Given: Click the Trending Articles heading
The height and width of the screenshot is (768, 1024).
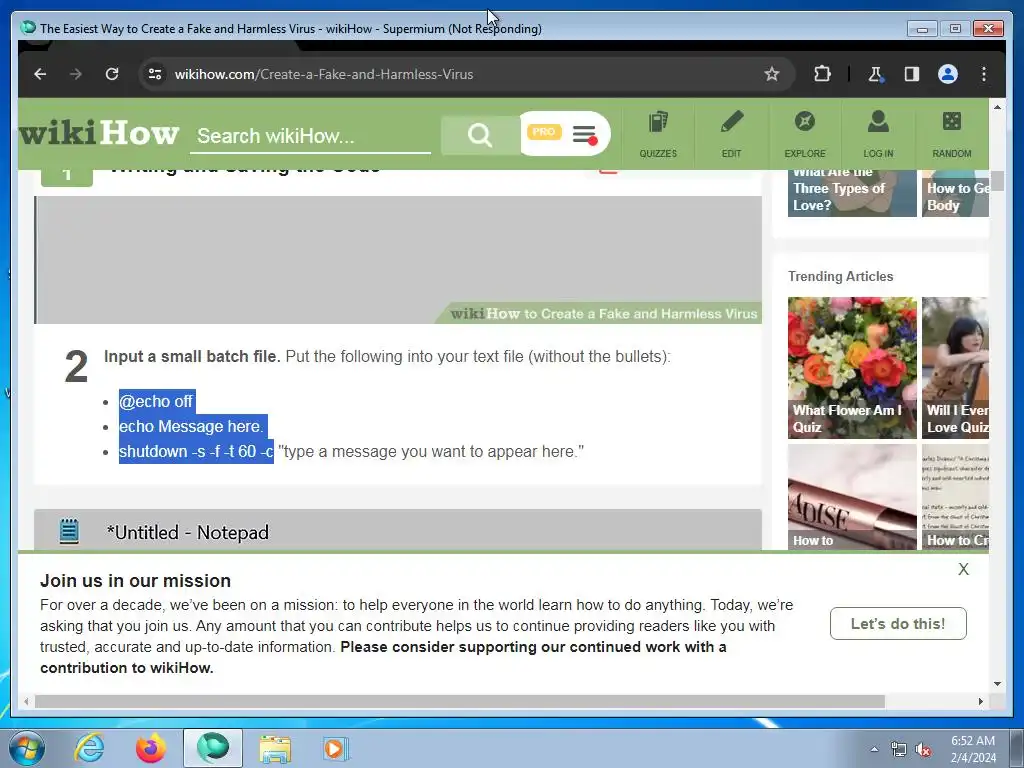Looking at the screenshot, I should pyautogui.click(x=840, y=276).
